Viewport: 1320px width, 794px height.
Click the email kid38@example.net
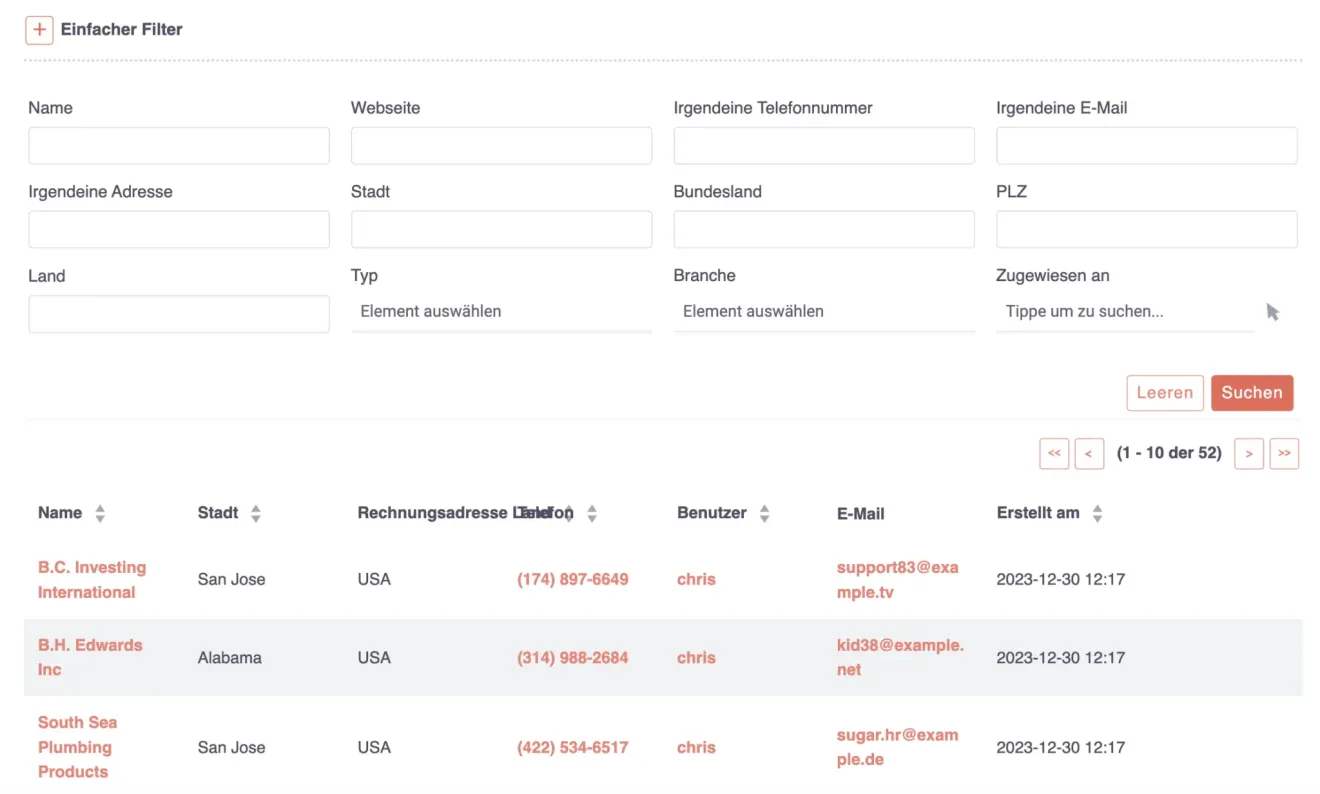(x=899, y=657)
